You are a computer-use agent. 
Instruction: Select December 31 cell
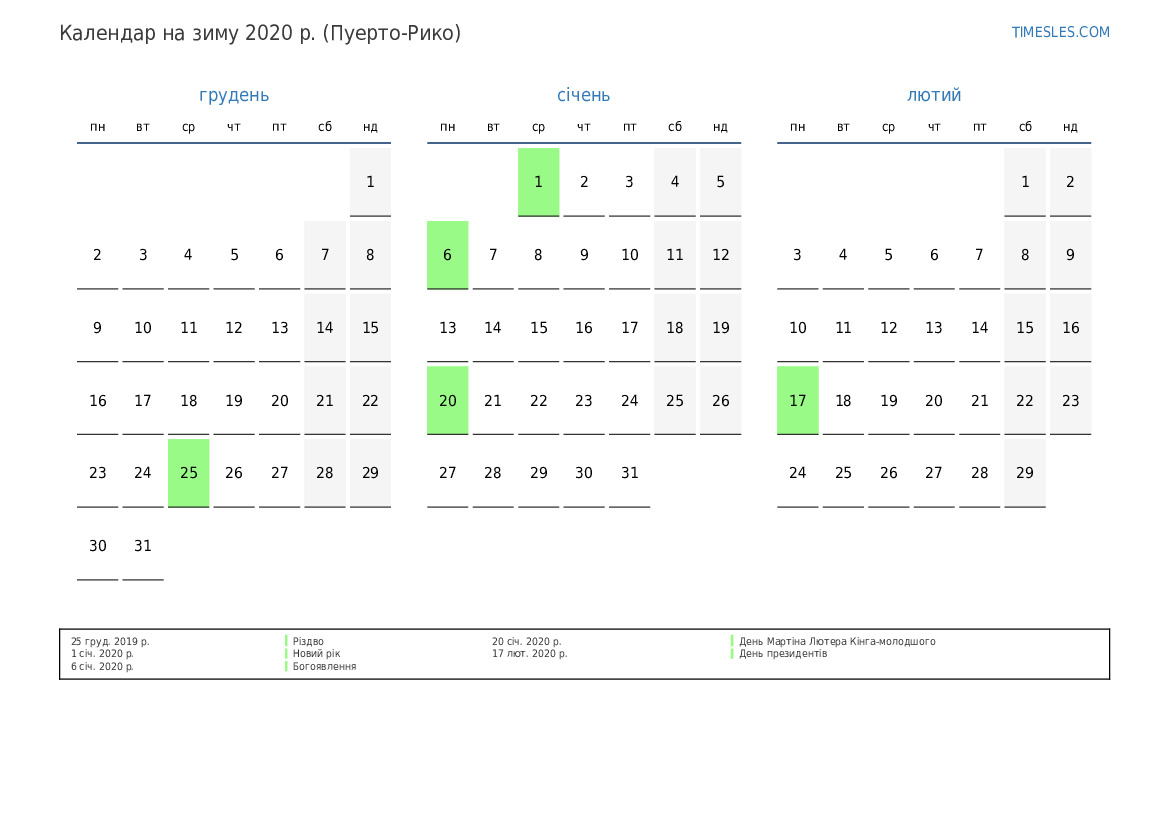click(x=143, y=547)
